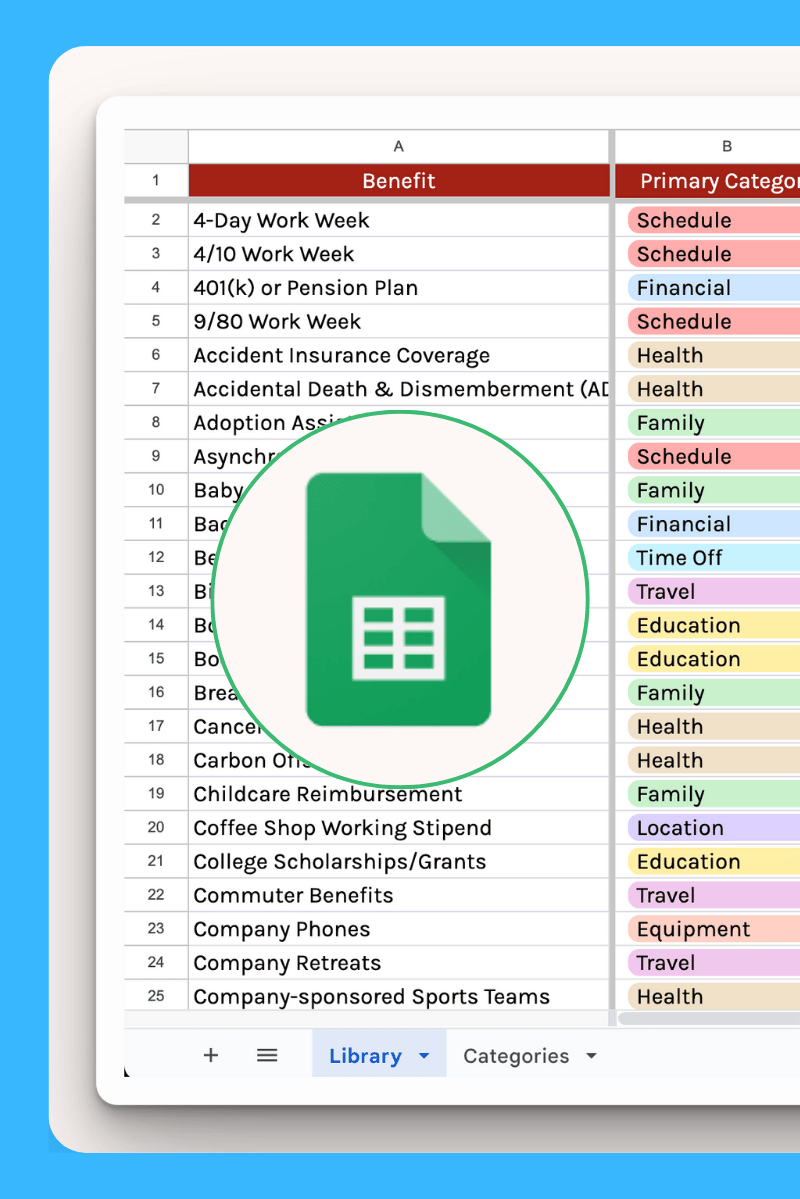The image size is (800, 1199).
Task: Select cell 'Company-sponsored Sports Teams'
Action: pyautogui.click(x=398, y=996)
